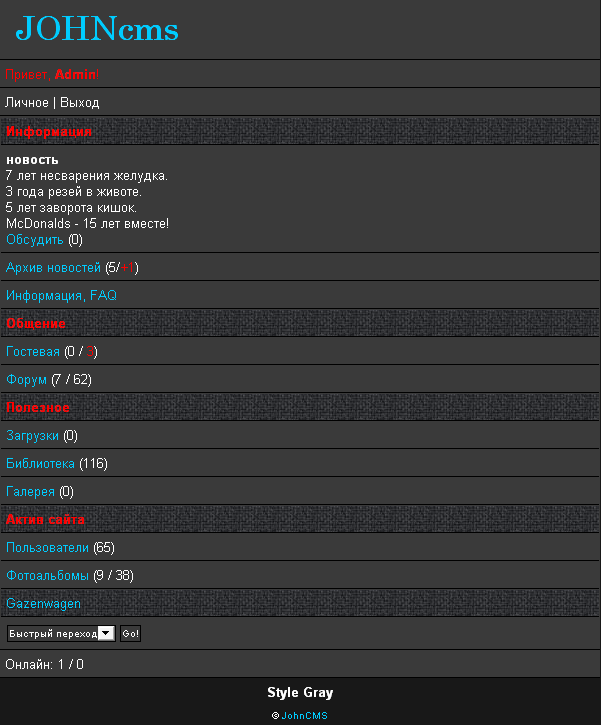
Task: Expand the Быстрый переход dropdown
Action: coord(61,634)
